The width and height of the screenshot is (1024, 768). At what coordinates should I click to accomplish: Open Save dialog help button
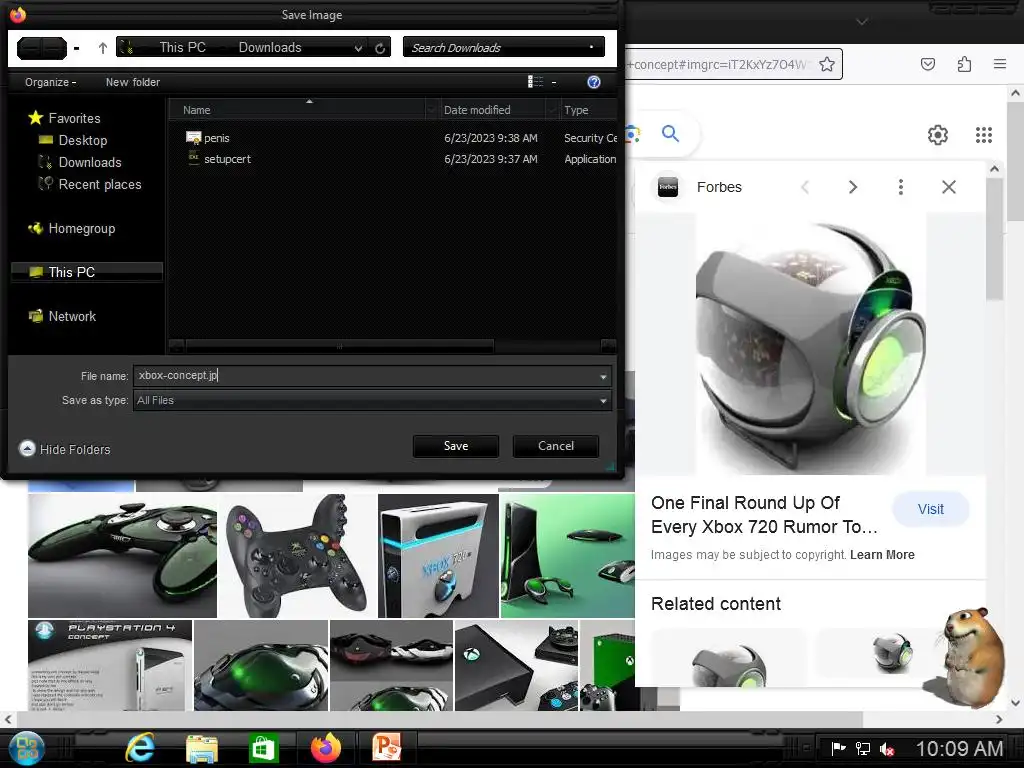click(x=594, y=82)
